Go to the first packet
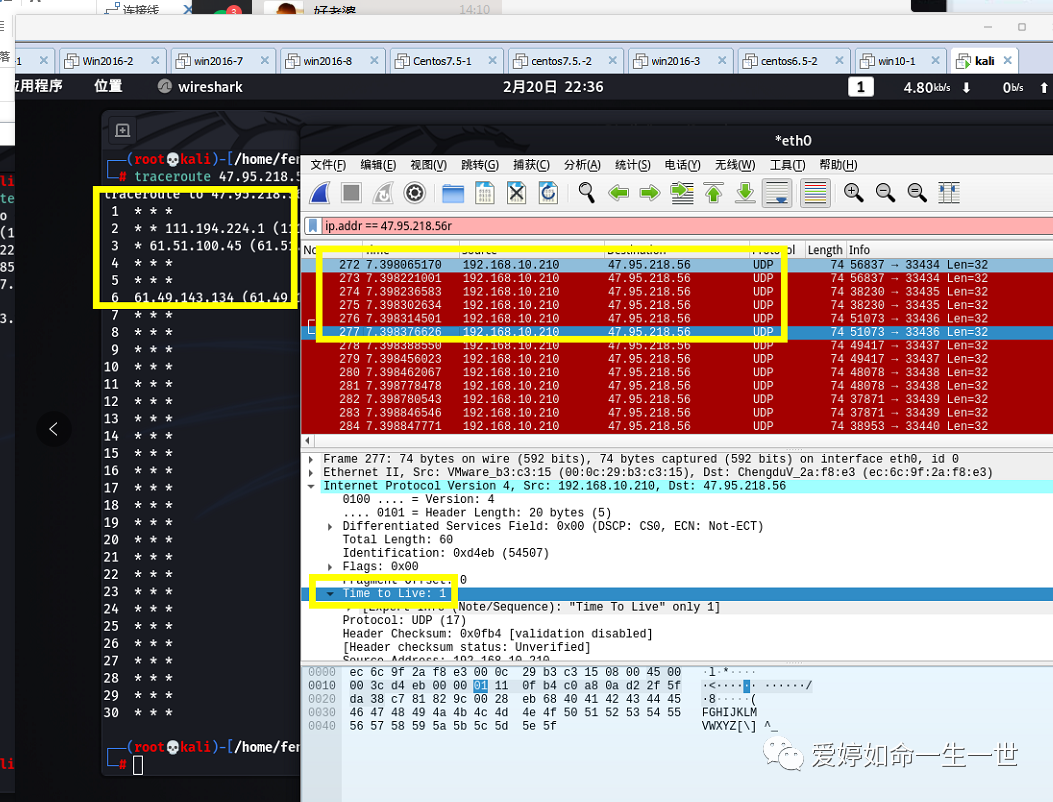Image resolution: width=1053 pixels, height=802 pixels. (x=714, y=193)
